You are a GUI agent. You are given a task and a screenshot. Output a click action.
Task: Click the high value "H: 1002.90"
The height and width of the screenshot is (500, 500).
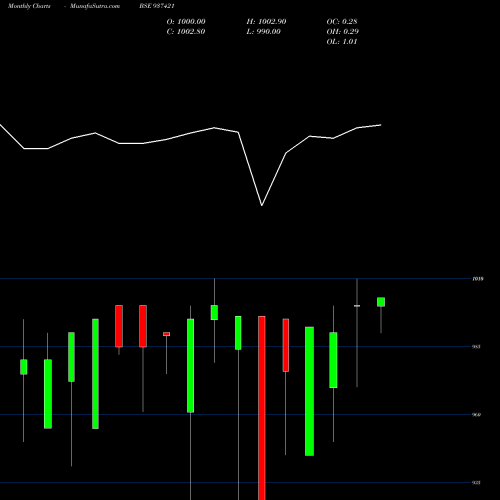coord(266,22)
